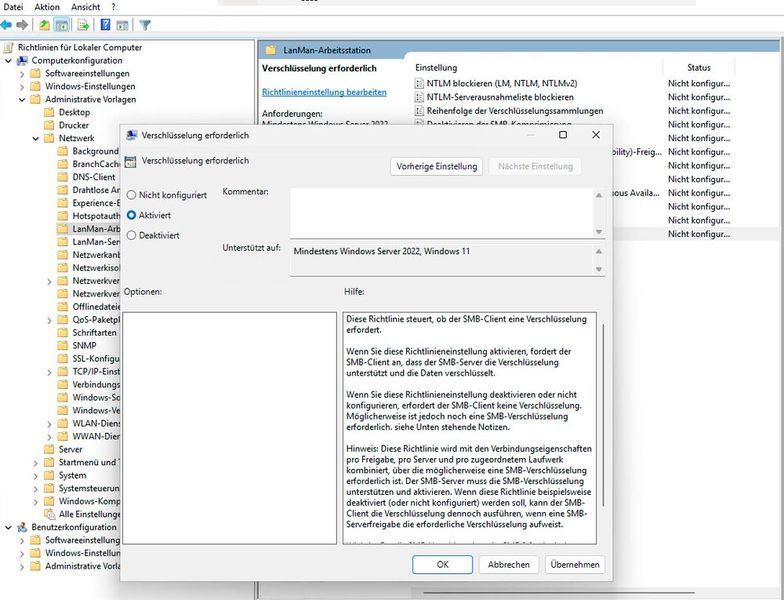Click the filter funnel toolbar icon
This screenshot has height=600, width=784.
tap(145, 24)
